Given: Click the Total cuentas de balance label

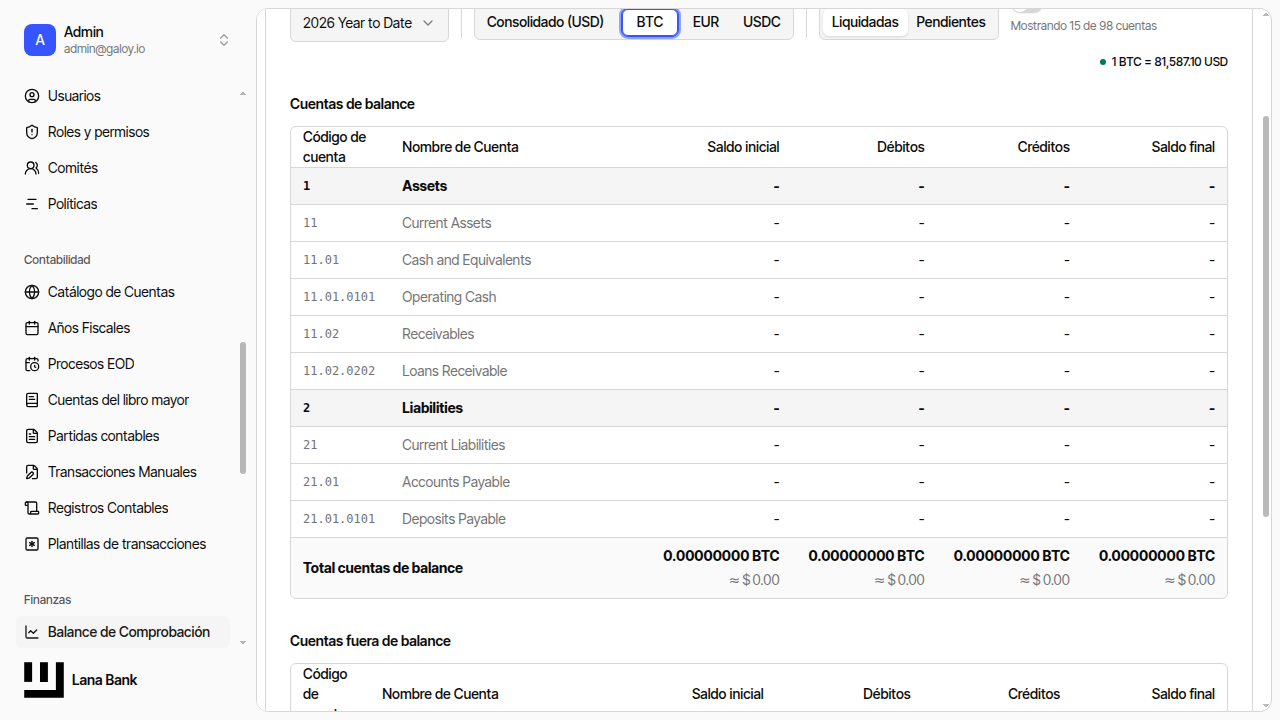Looking at the screenshot, I should point(383,568).
